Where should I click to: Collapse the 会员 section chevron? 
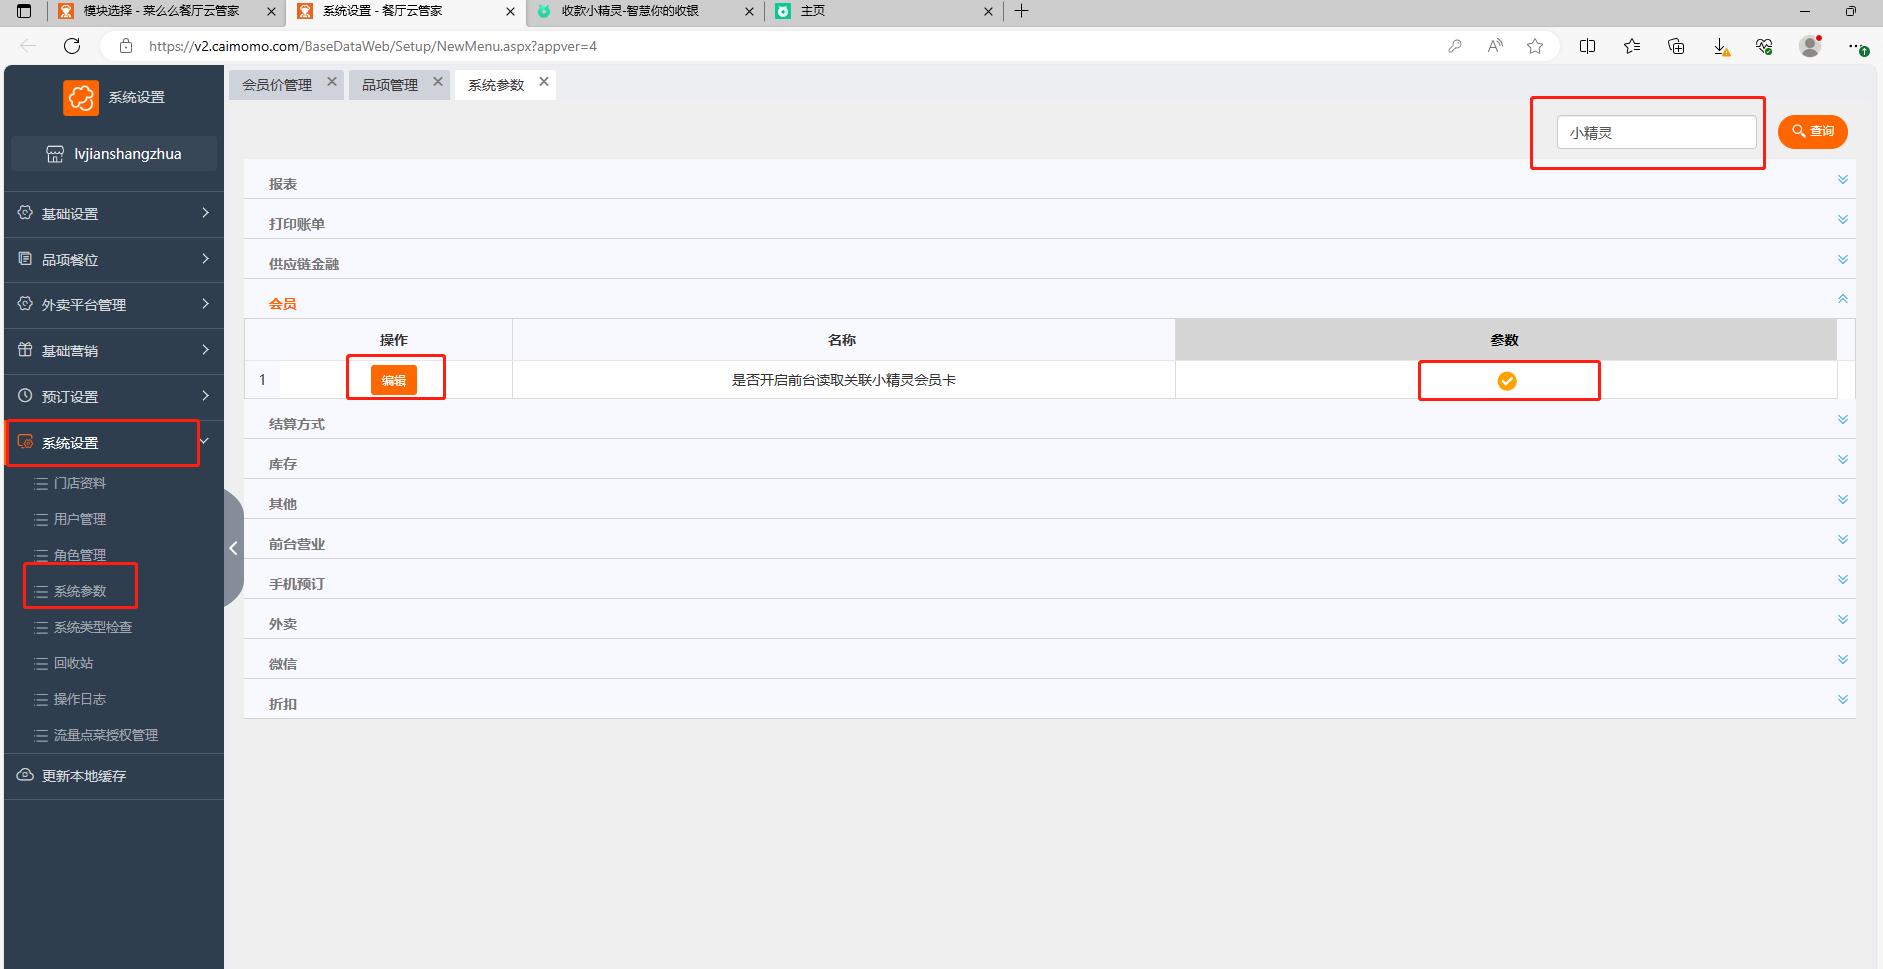[1842, 299]
